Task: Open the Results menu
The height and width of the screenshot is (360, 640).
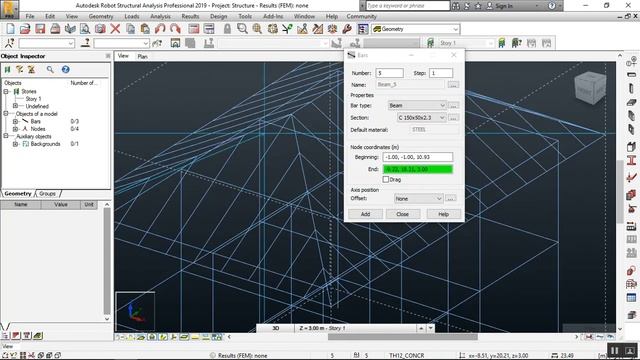Action: 190,16
